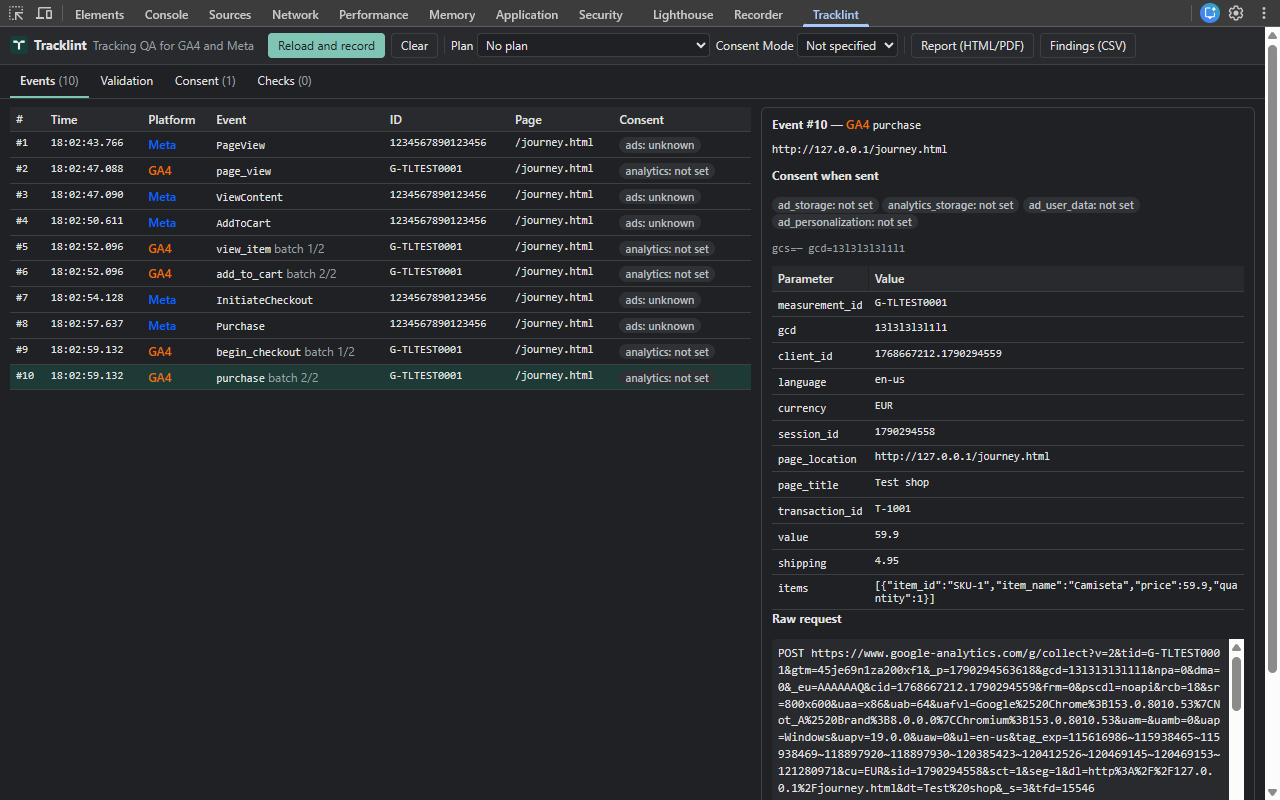Screen dimensions: 1280x800
Task: Select event #5 view_item batch 1/2
Action: [380, 249]
